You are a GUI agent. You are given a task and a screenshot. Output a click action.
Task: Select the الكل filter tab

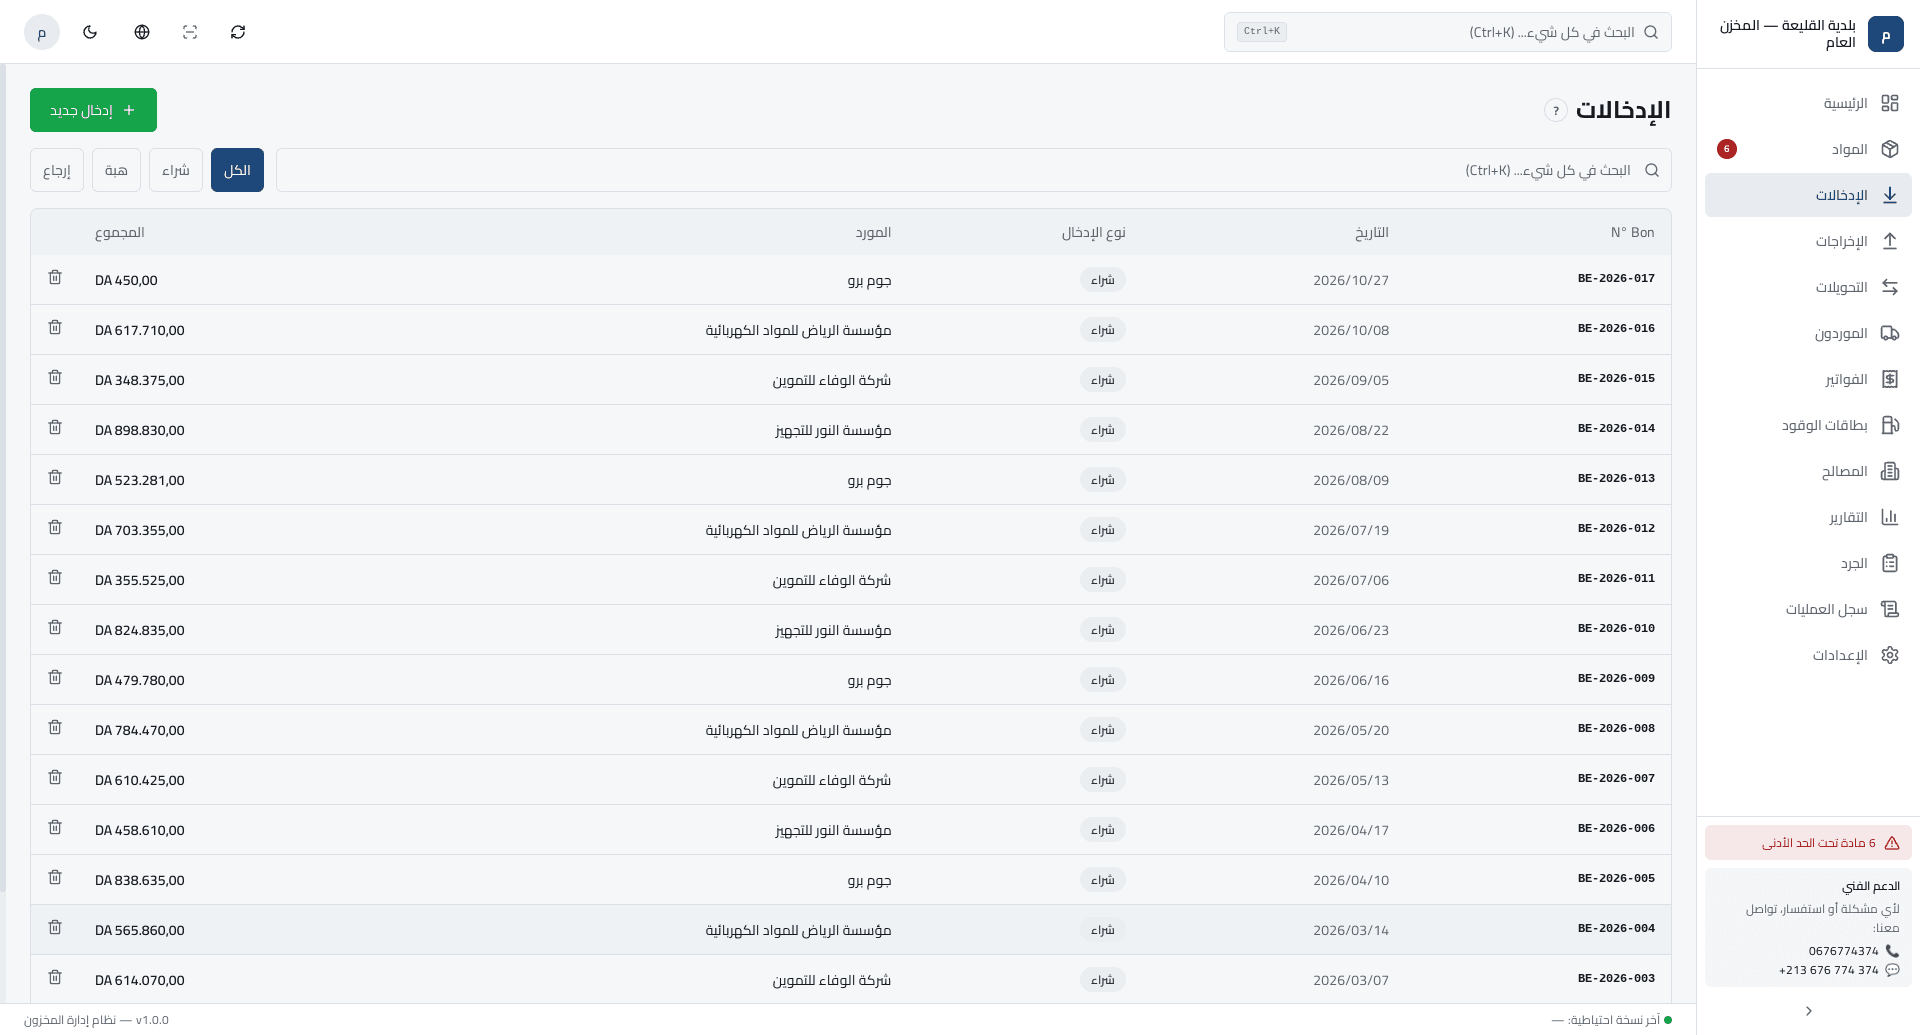237,170
